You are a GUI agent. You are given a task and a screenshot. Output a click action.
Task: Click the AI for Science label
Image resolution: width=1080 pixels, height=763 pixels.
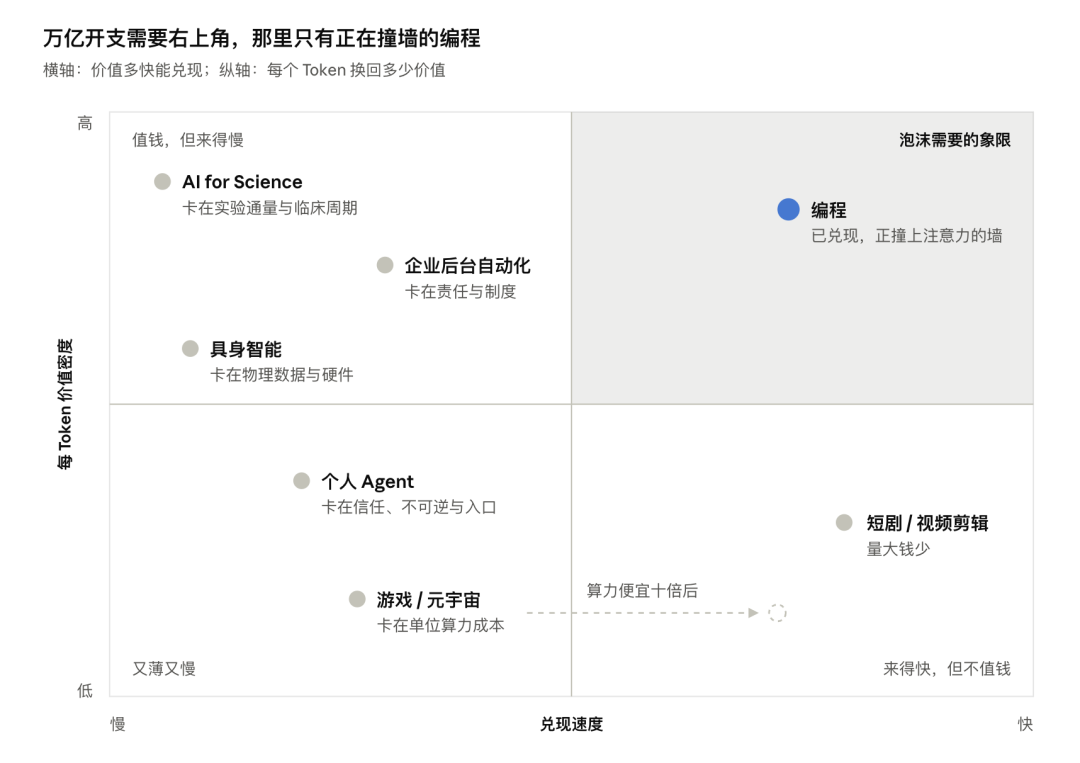242,182
